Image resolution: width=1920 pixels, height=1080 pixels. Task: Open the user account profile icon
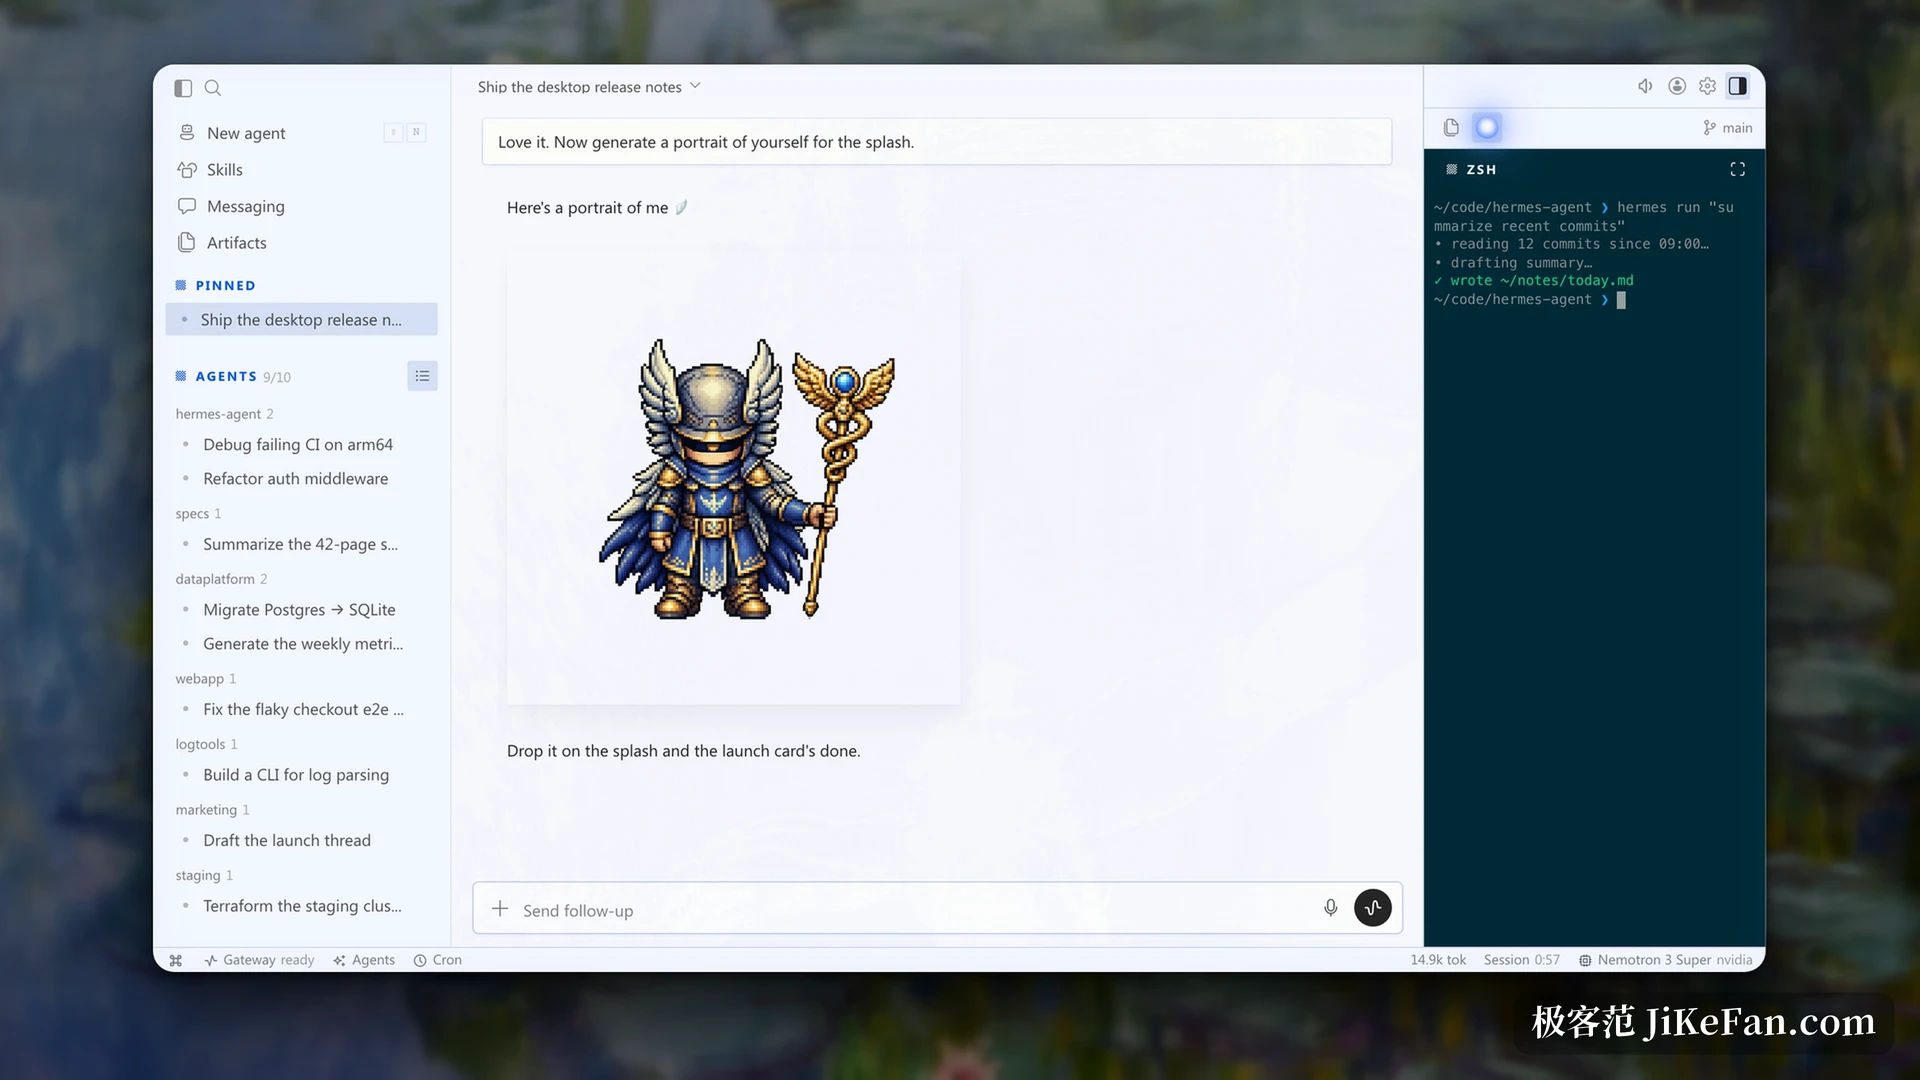1677,86
